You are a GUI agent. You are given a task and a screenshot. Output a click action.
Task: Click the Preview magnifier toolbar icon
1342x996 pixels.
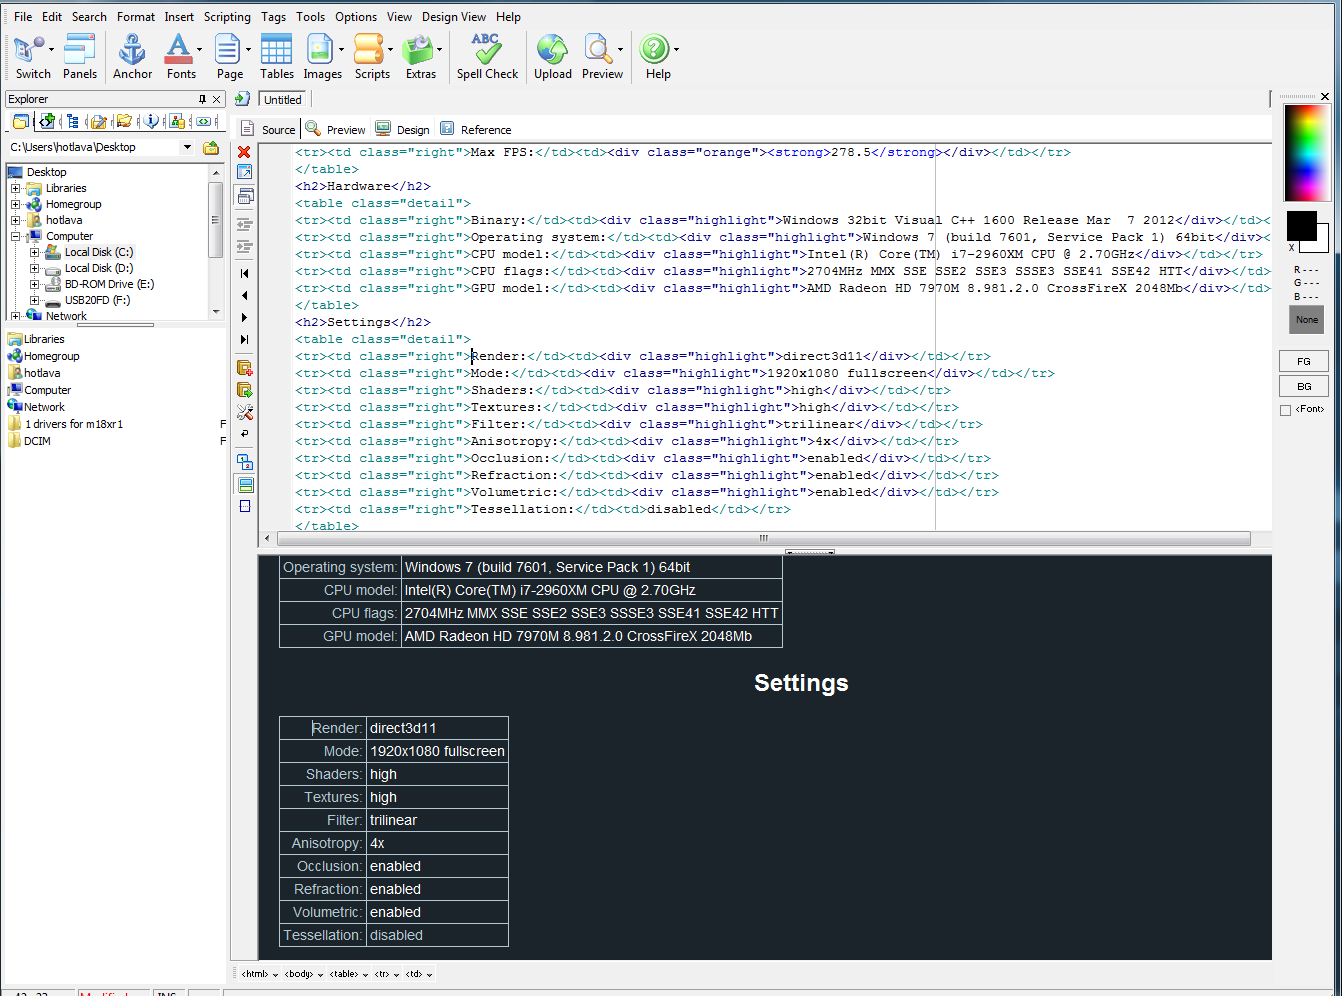click(x=600, y=57)
